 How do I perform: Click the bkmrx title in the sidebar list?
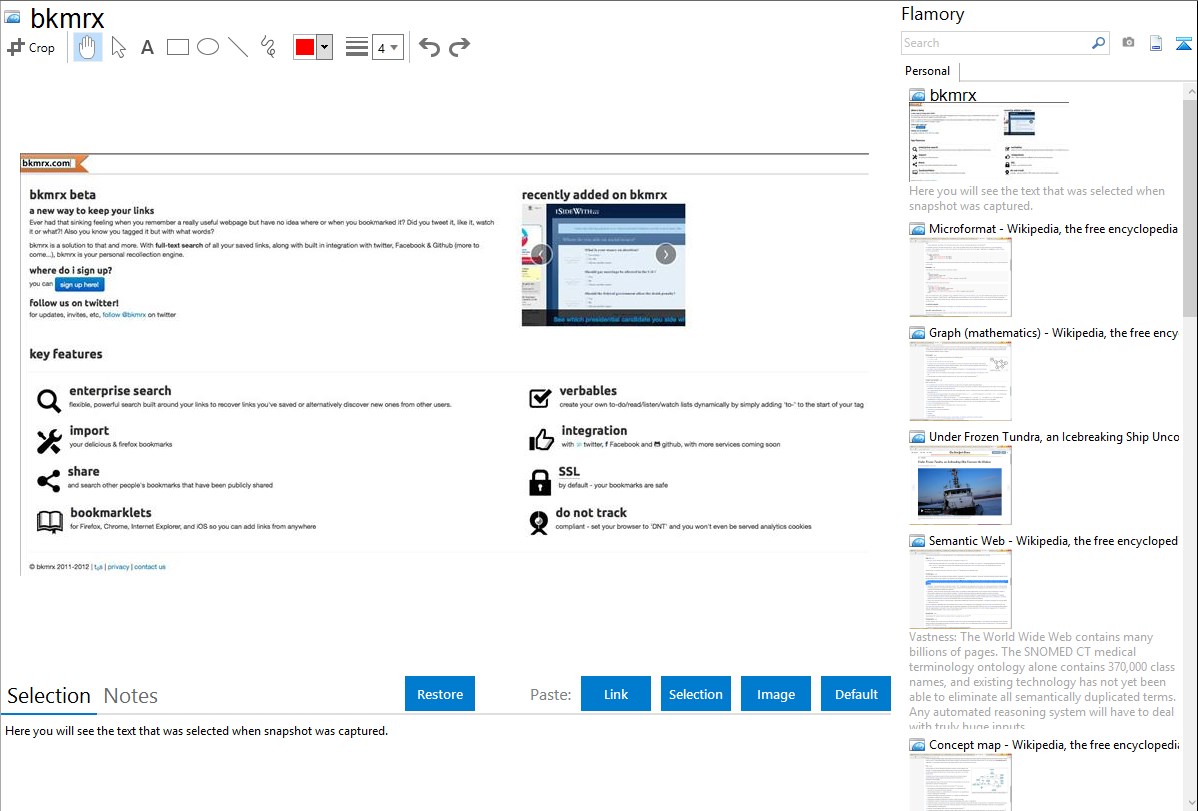tap(953, 95)
